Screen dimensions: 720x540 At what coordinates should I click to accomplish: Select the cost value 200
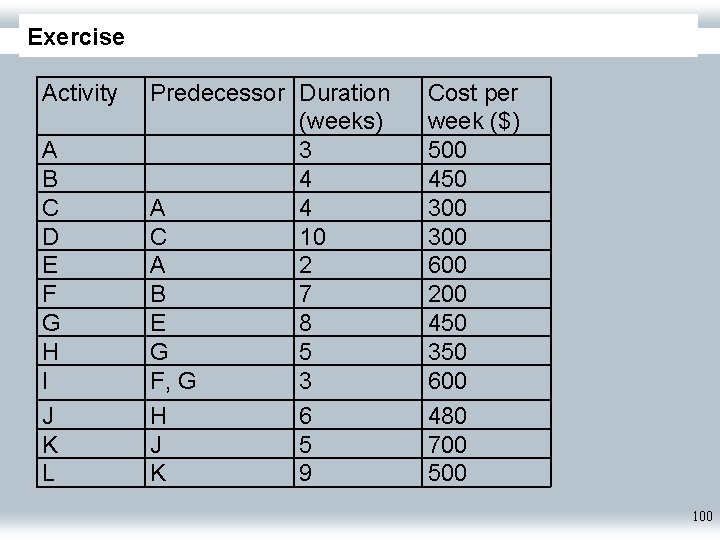(x=447, y=294)
